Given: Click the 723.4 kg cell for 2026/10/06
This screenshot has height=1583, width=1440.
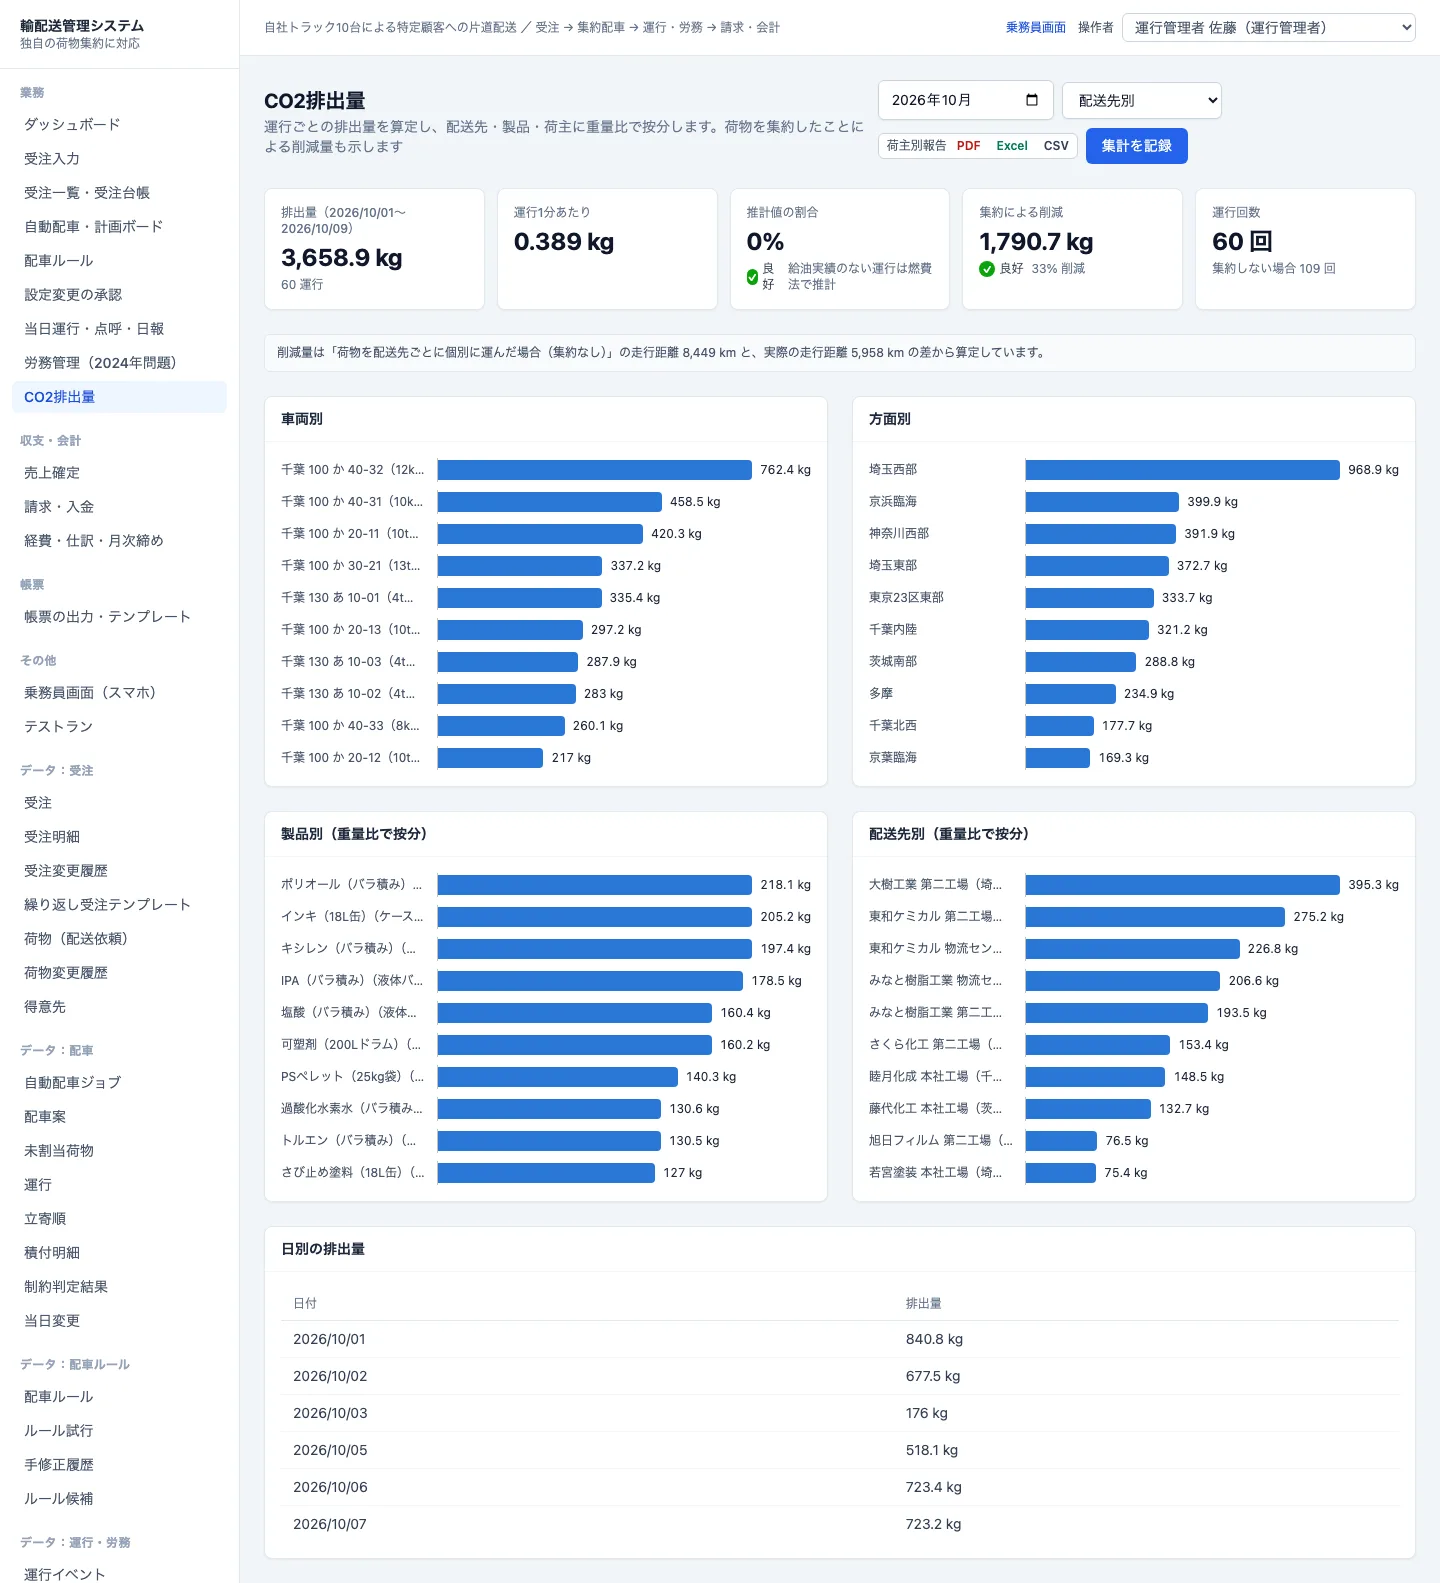Looking at the screenshot, I should [934, 1487].
